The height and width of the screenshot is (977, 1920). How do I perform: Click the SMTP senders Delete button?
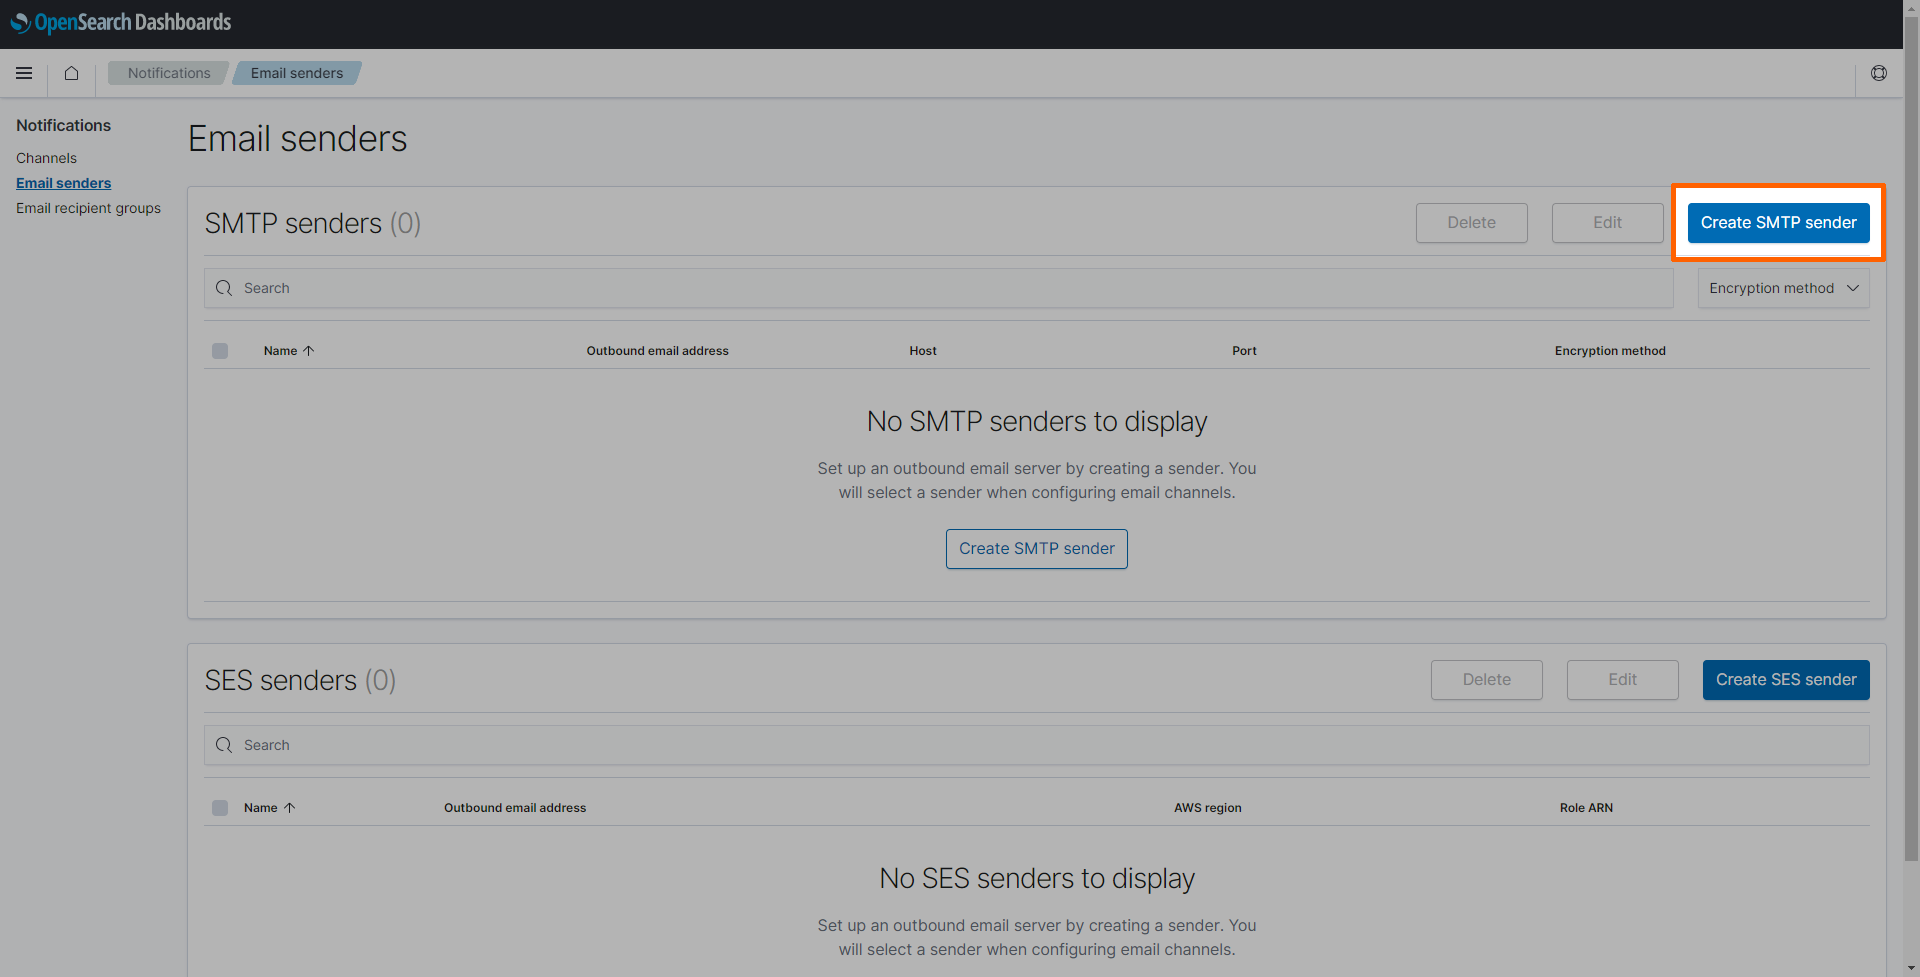click(x=1471, y=223)
